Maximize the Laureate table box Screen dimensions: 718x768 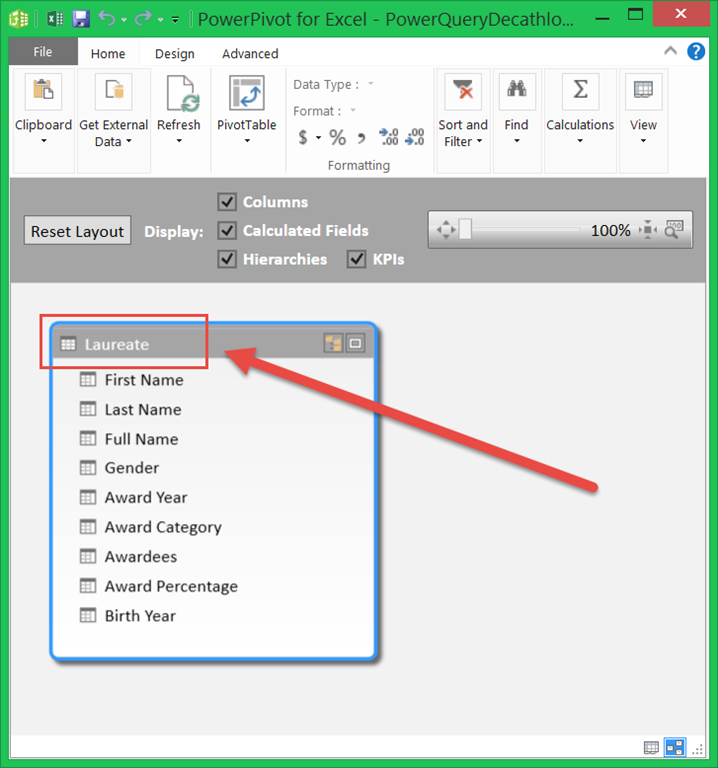point(355,343)
